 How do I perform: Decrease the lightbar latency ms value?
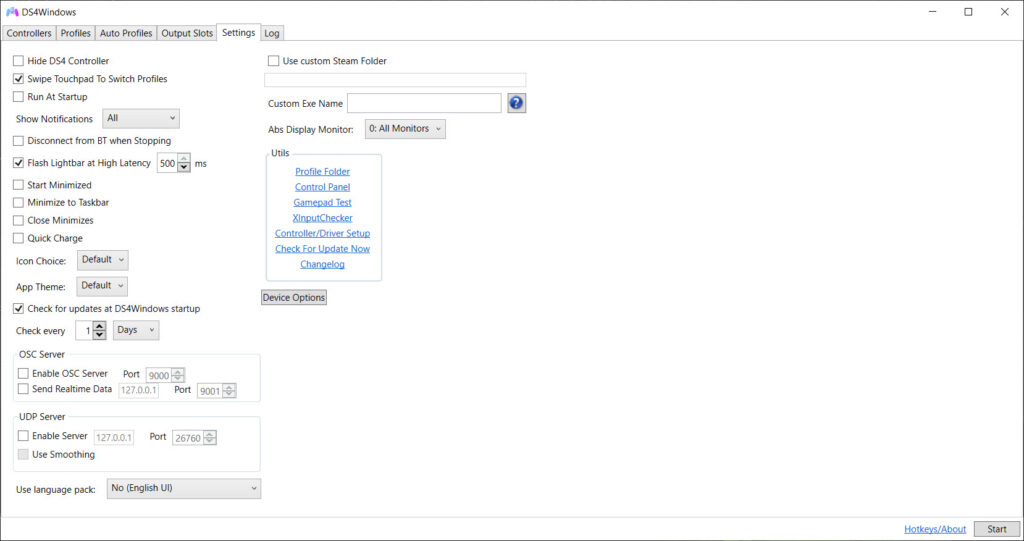click(184, 168)
